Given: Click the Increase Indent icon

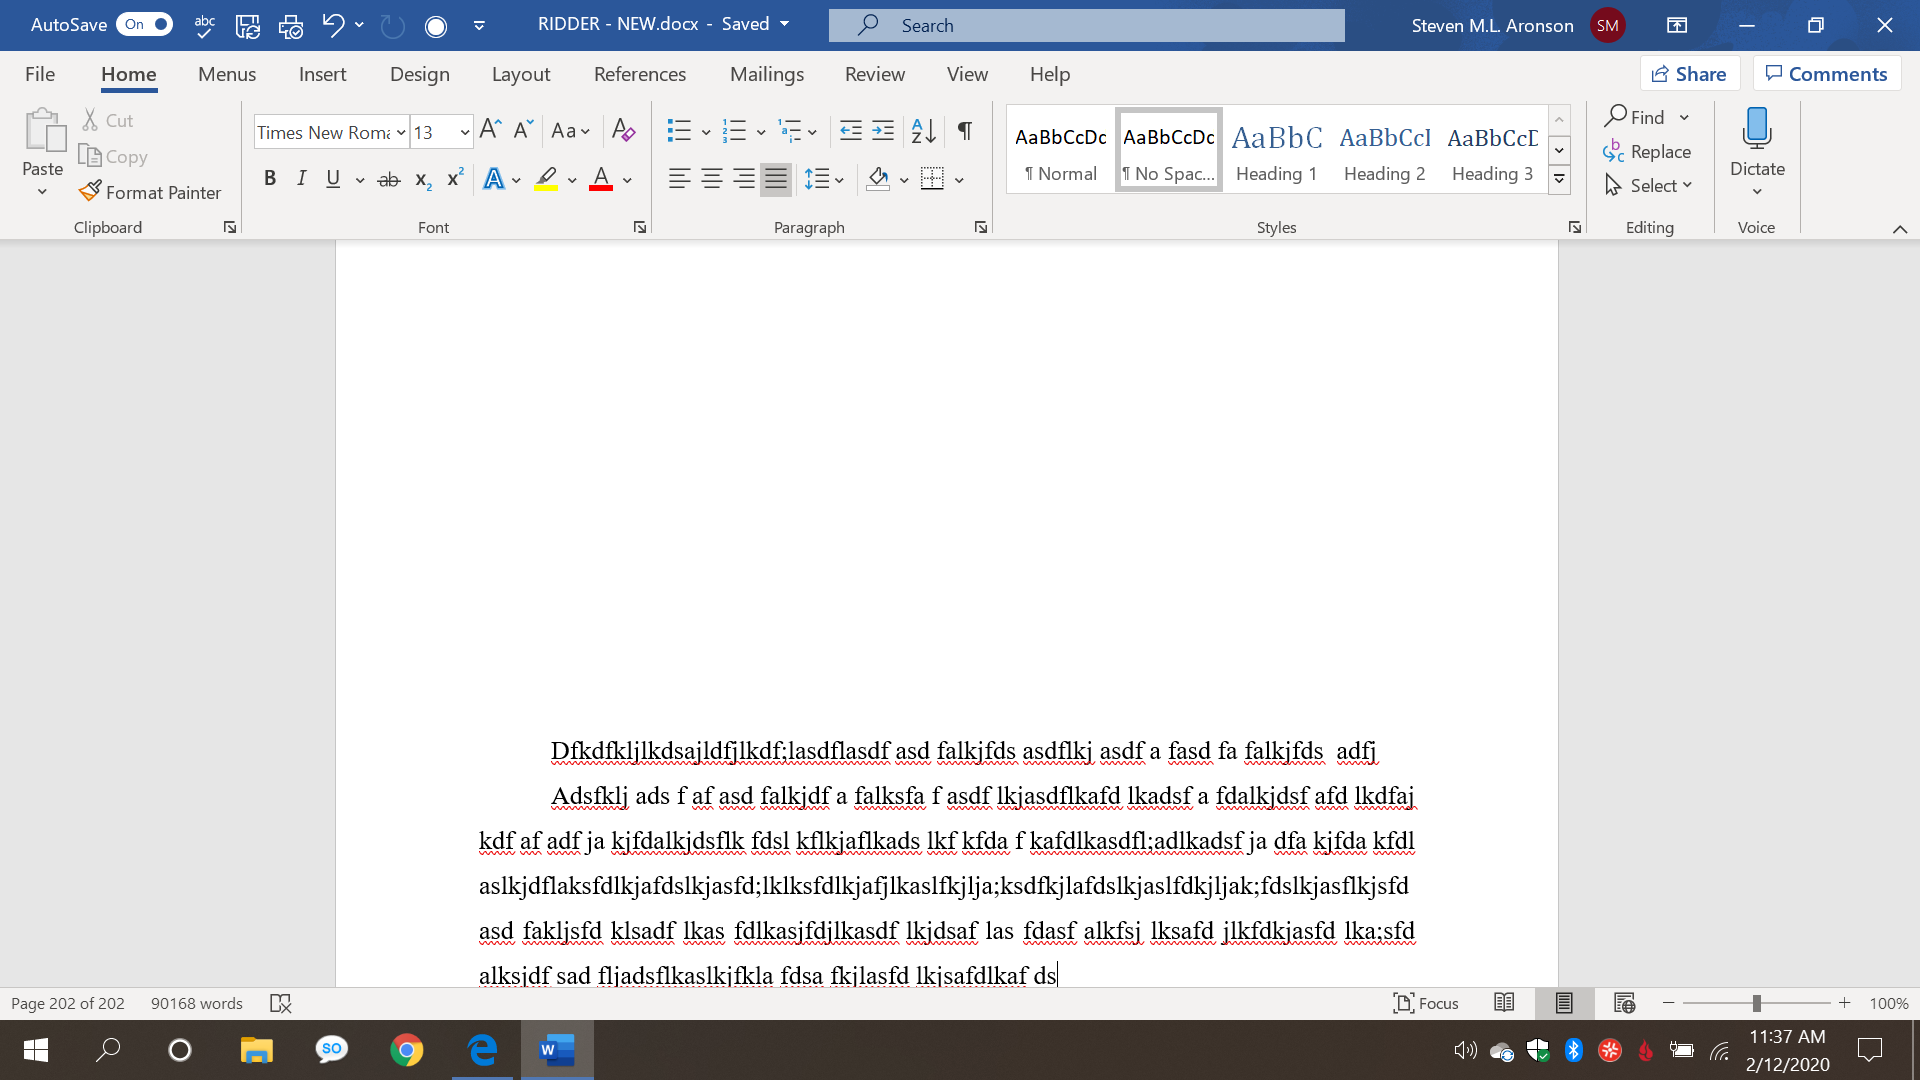Looking at the screenshot, I should click(883, 131).
